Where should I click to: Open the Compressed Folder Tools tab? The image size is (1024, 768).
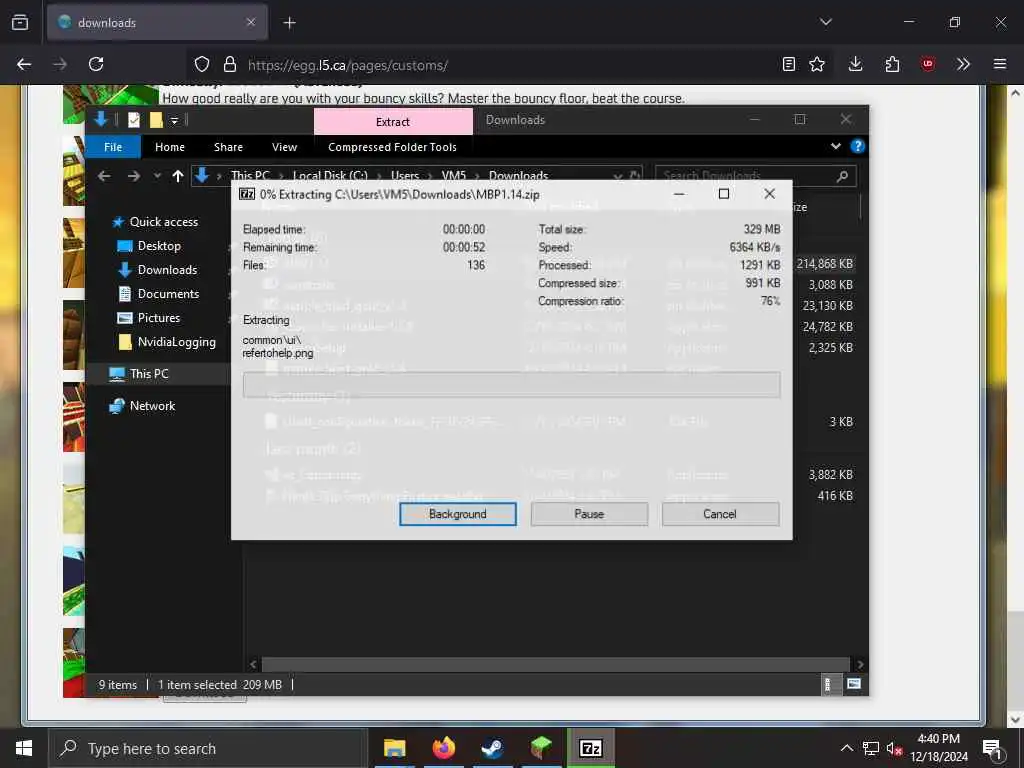[x=392, y=147]
